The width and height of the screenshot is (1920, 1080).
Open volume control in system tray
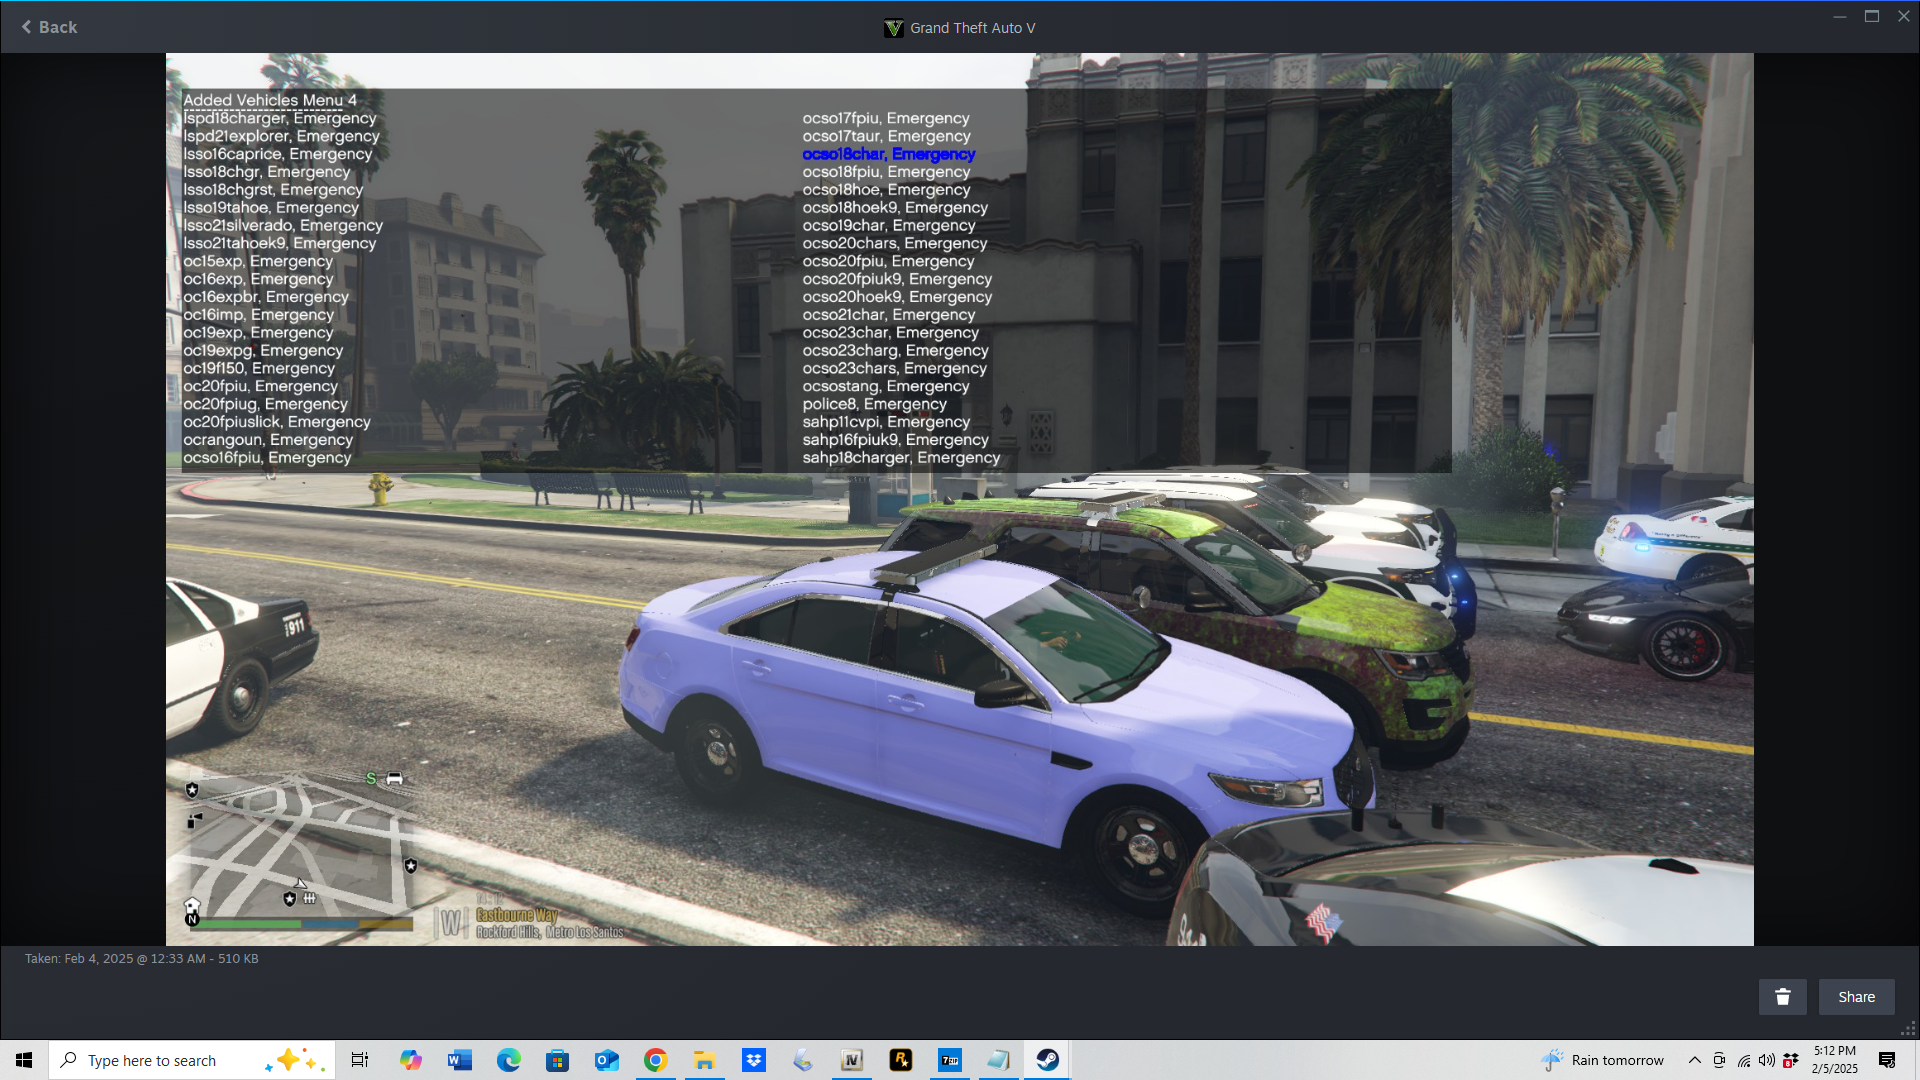1766,1060
